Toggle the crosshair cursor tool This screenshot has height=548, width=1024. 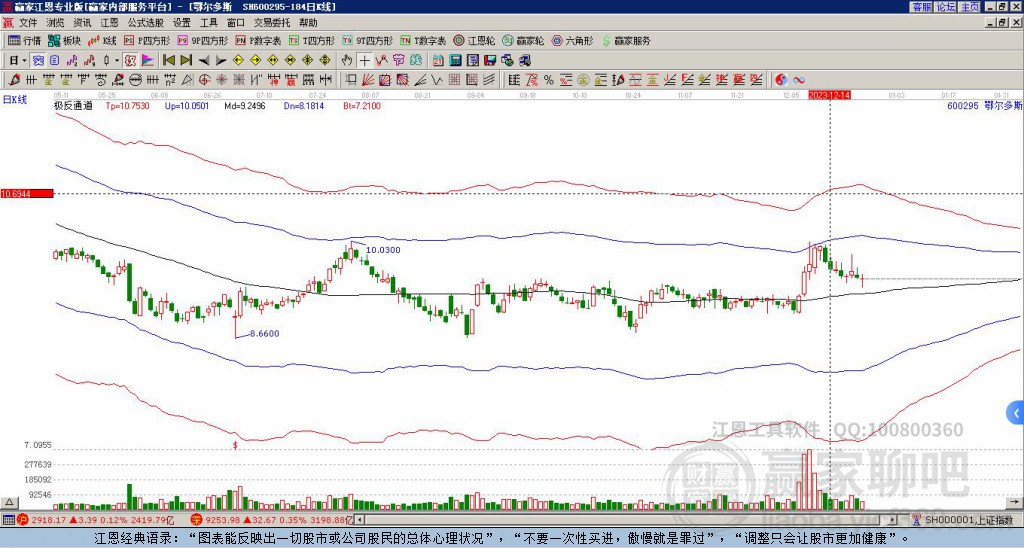364,61
